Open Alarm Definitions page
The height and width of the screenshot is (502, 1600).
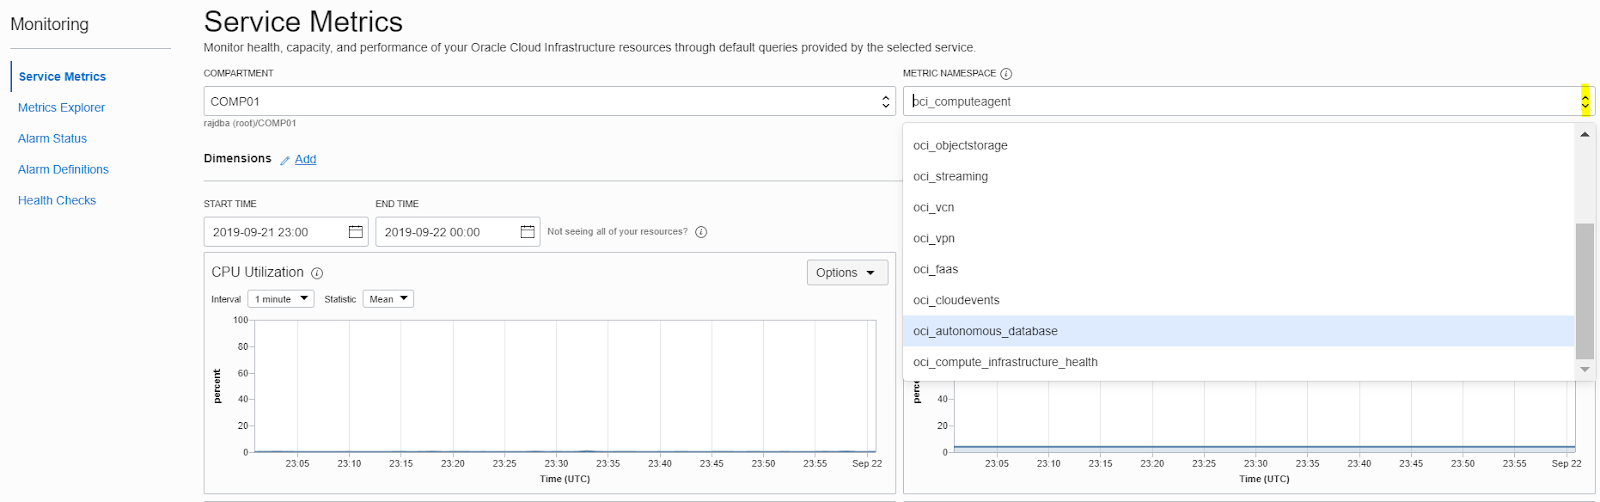63,170
